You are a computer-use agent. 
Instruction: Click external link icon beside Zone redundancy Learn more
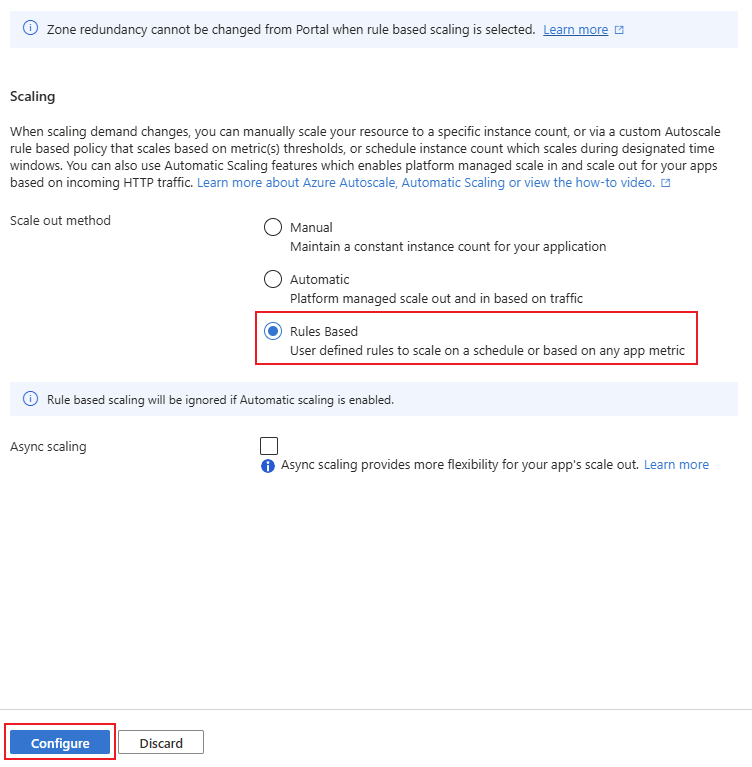619,30
